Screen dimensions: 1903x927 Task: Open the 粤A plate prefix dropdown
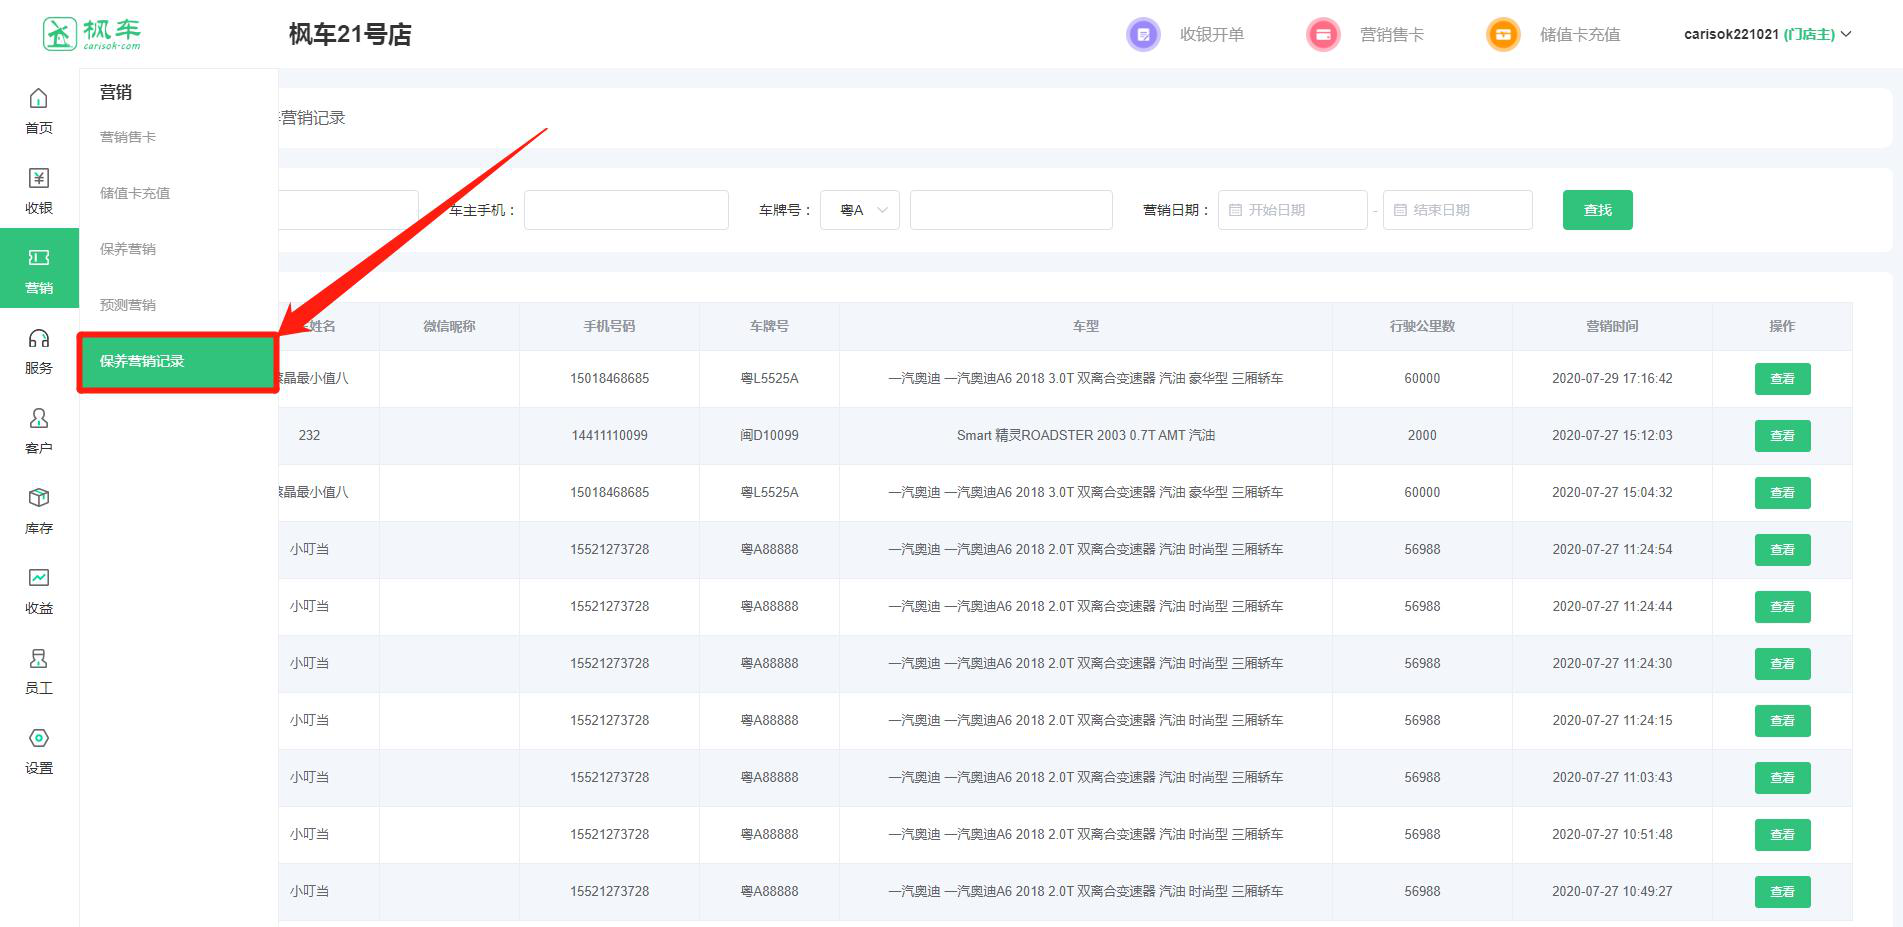[860, 210]
